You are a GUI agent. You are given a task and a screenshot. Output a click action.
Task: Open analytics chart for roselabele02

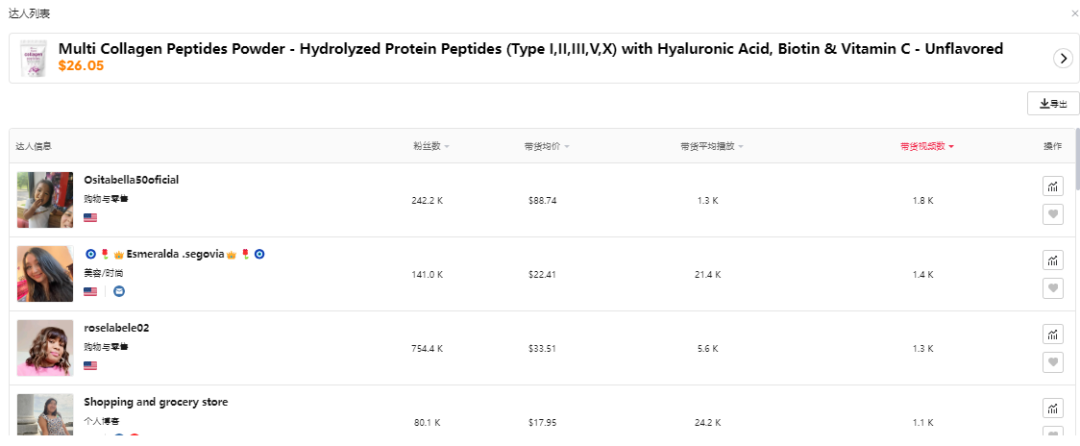click(1052, 334)
